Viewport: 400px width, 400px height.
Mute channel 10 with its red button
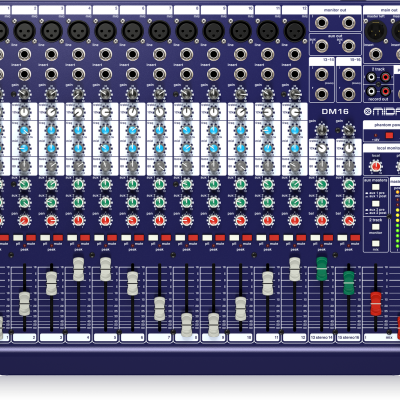point(247,238)
